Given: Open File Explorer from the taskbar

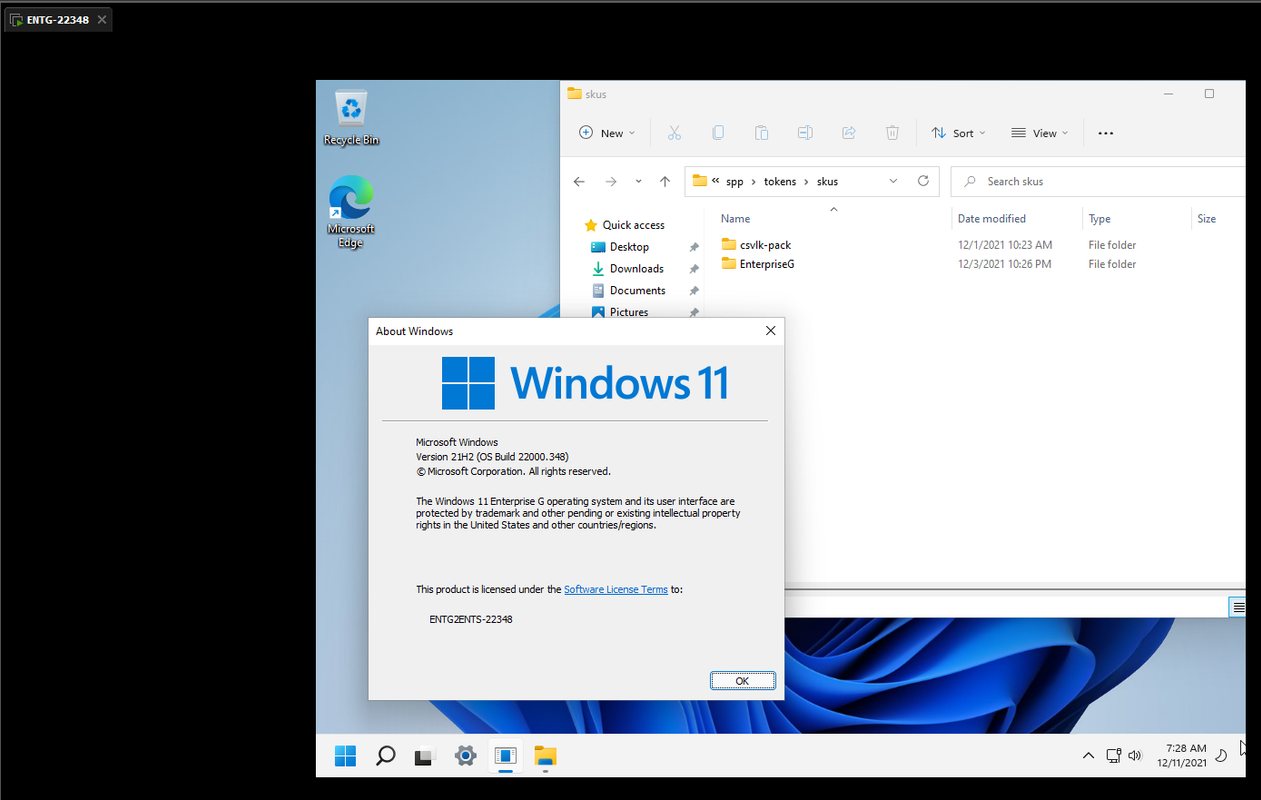Looking at the screenshot, I should [545, 756].
